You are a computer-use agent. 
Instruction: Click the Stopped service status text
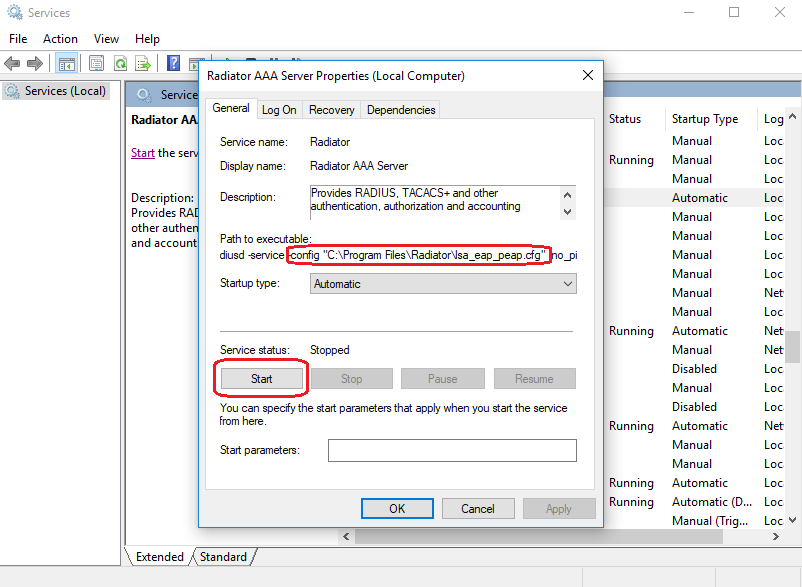point(330,350)
